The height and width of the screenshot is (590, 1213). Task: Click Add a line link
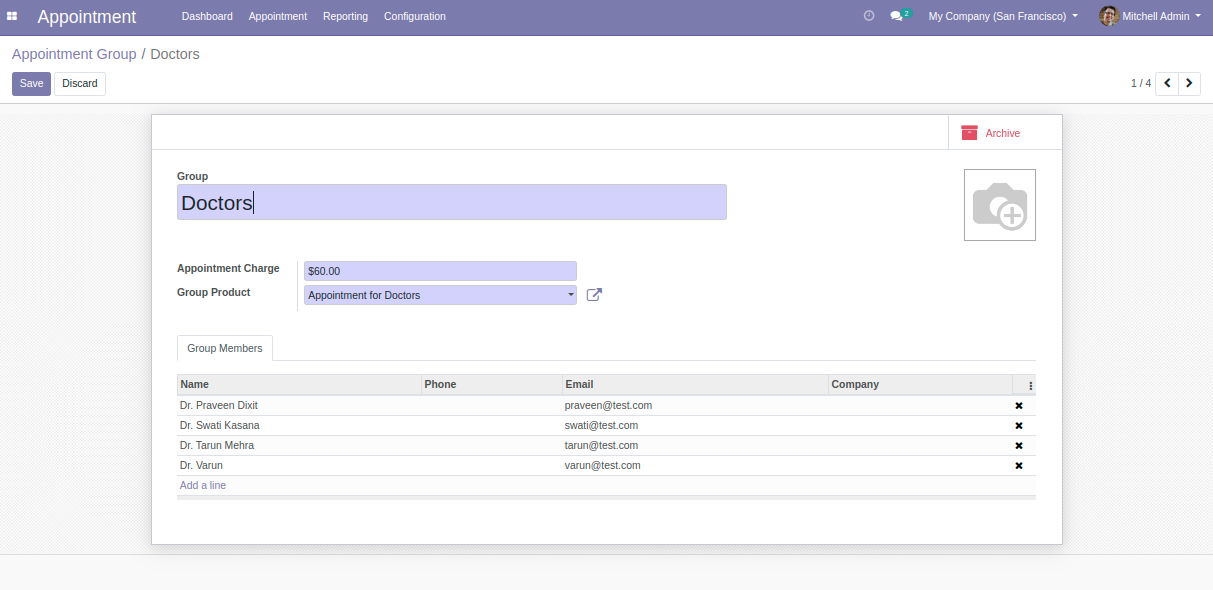tap(203, 486)
